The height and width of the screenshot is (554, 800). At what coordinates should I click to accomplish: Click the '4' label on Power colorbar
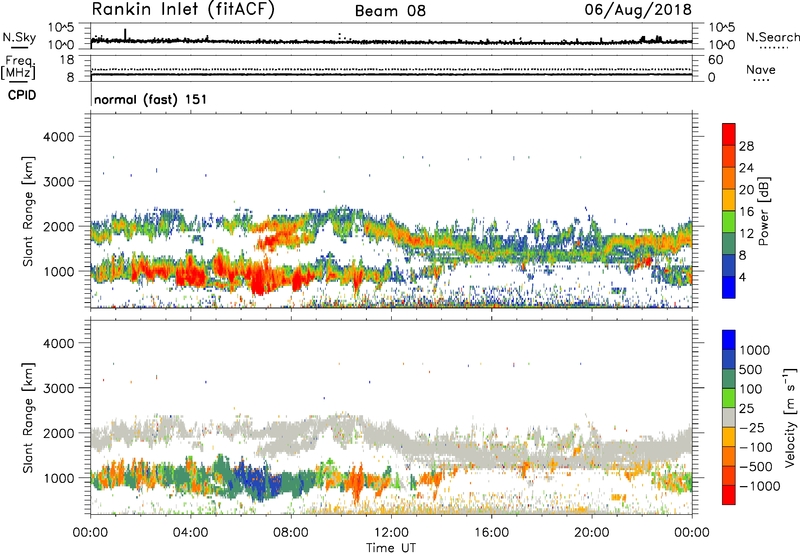coord(743,278)
